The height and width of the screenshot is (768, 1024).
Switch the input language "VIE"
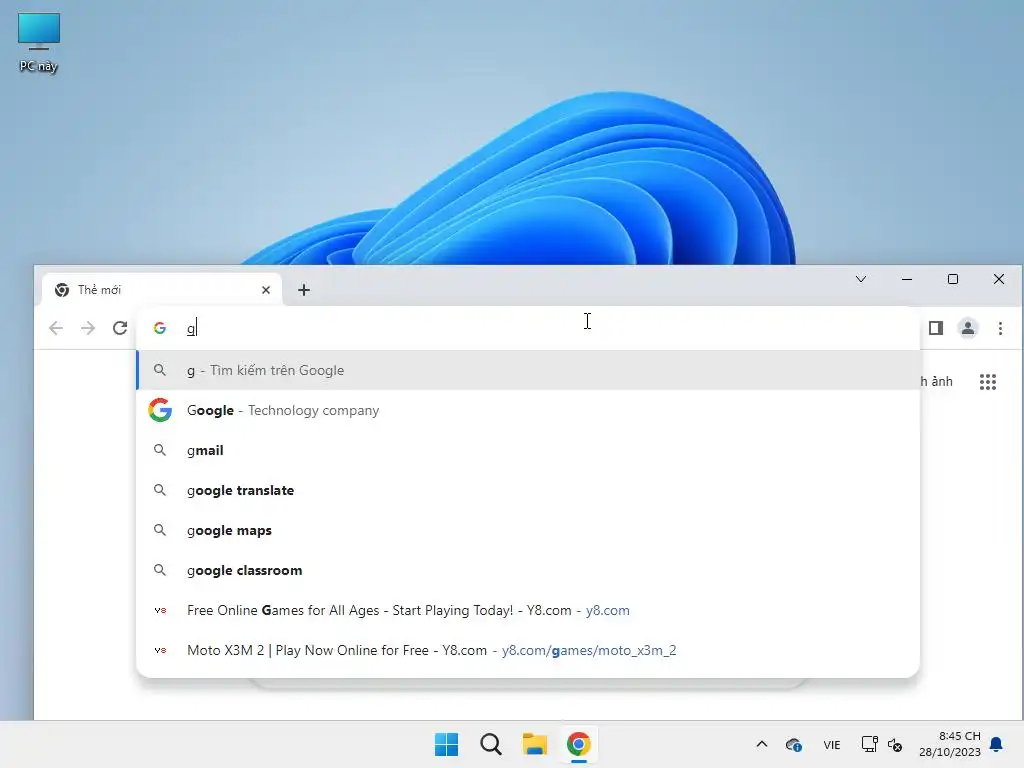pos(831,744)
